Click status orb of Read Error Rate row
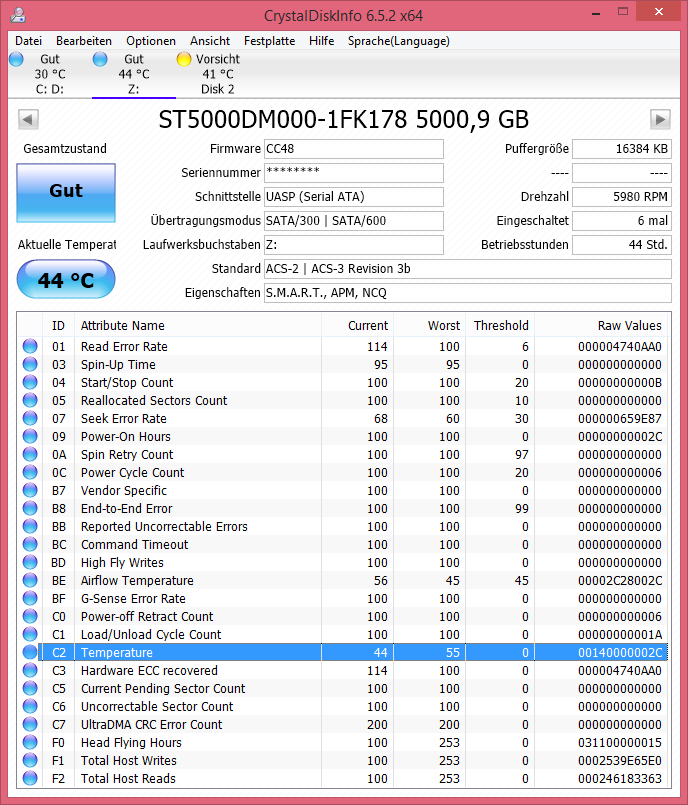Viewport: 688px width, 805px height. pos(30,346)
